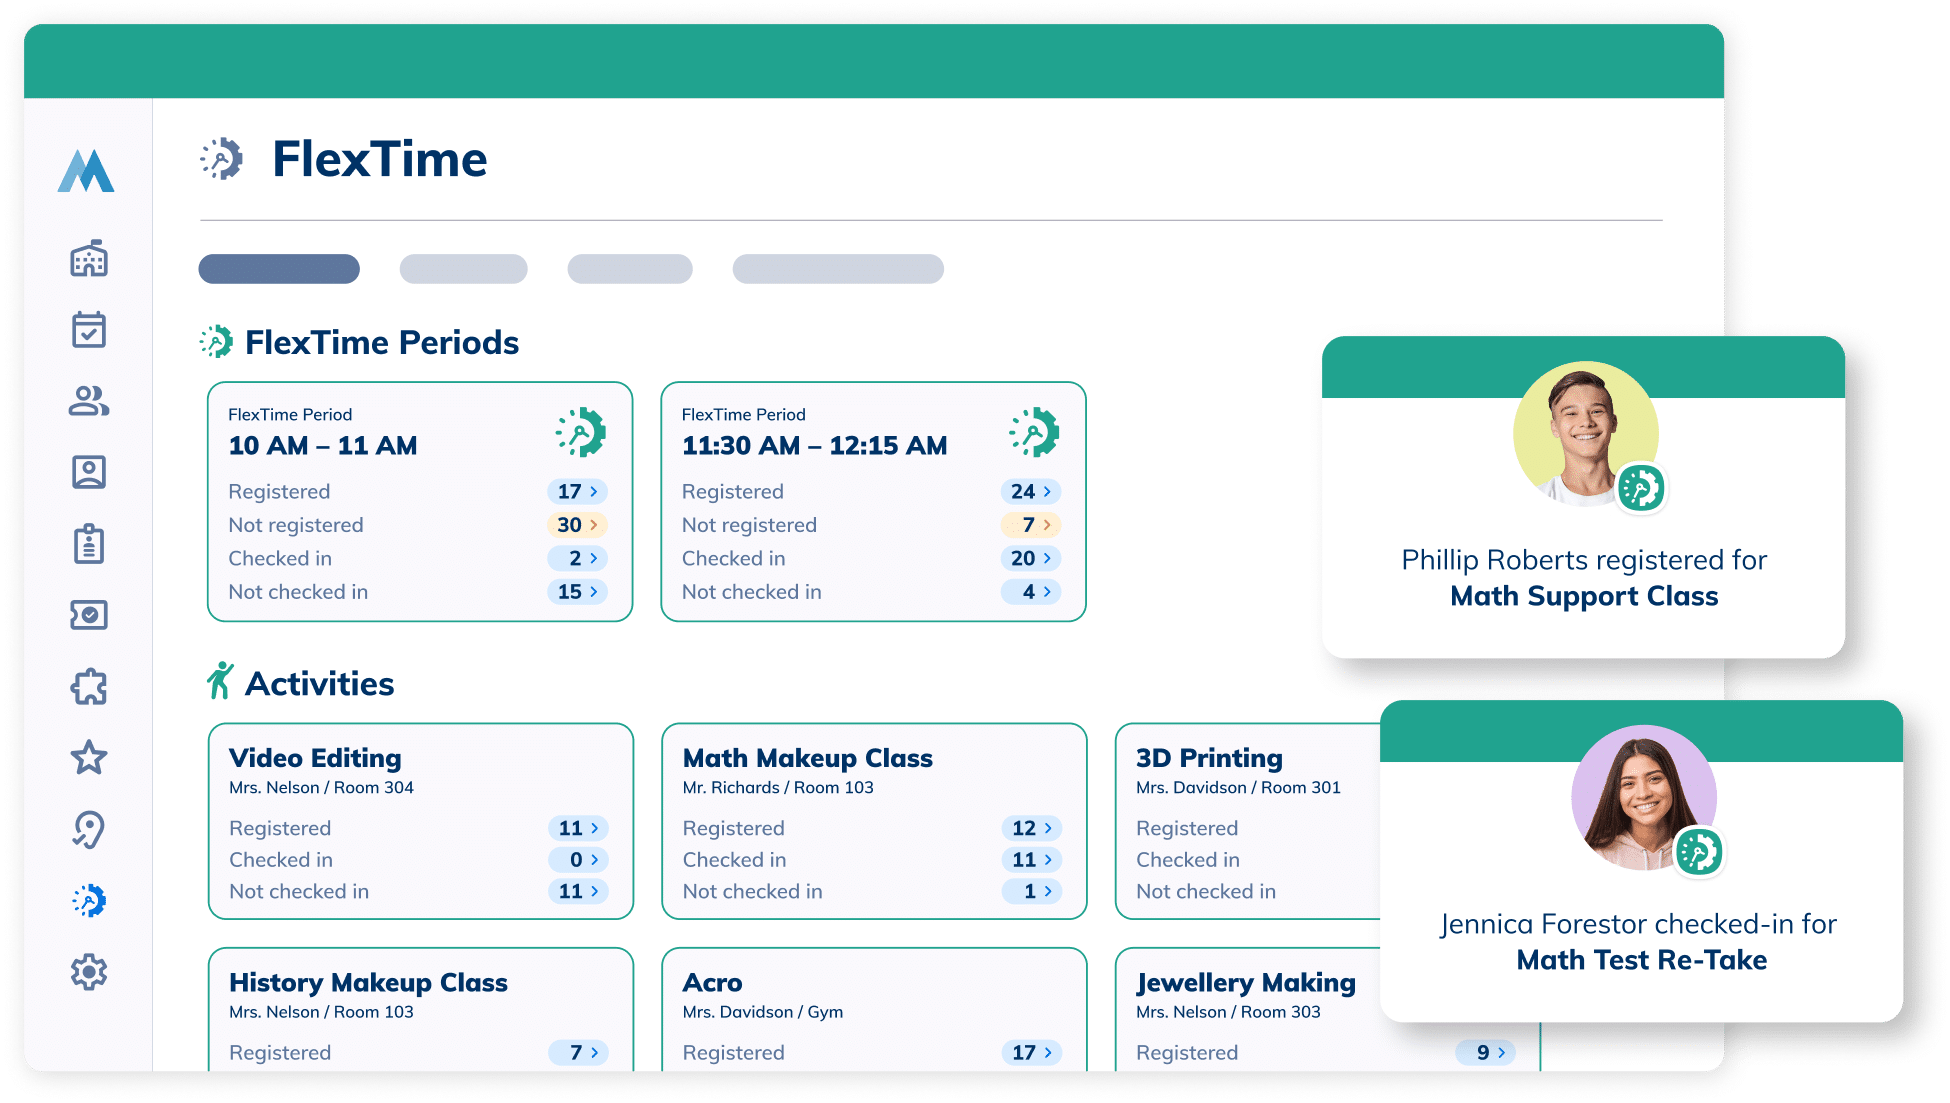Screen dimensions: 1950x1103
Task: Select the third gray tab pill
Action: click(x=630, y=269)
